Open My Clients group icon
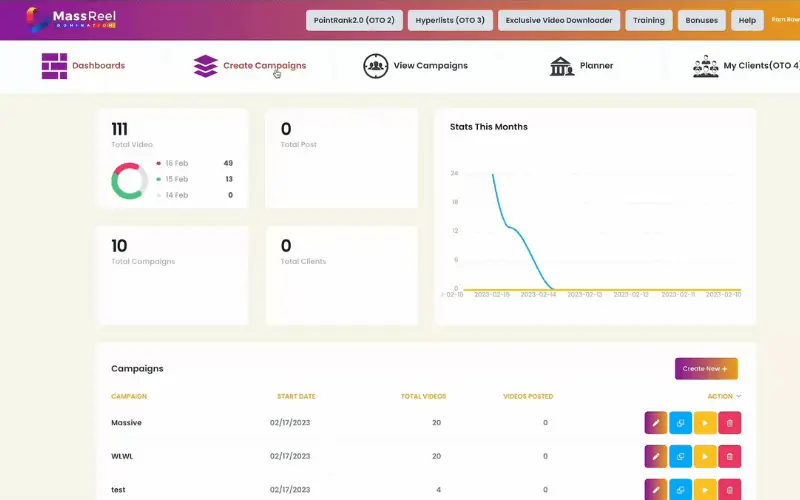The height and width of the screenshot is (500, 800). click(x=706, y=66)
